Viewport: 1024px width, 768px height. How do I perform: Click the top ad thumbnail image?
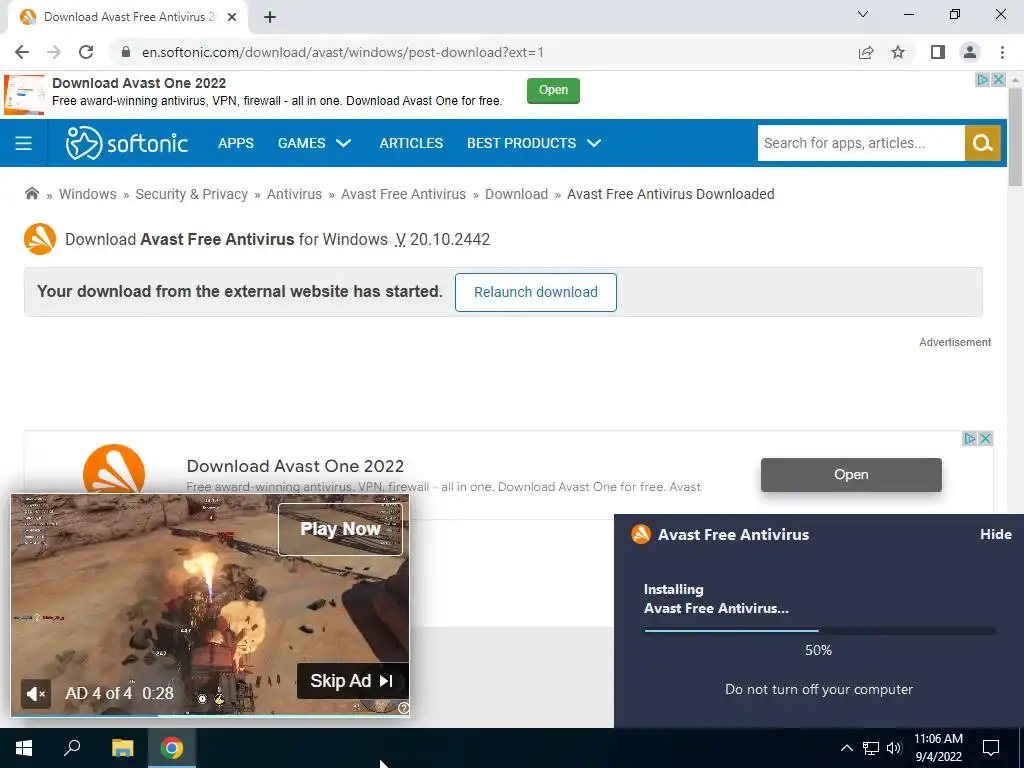[x=24, y=95]
